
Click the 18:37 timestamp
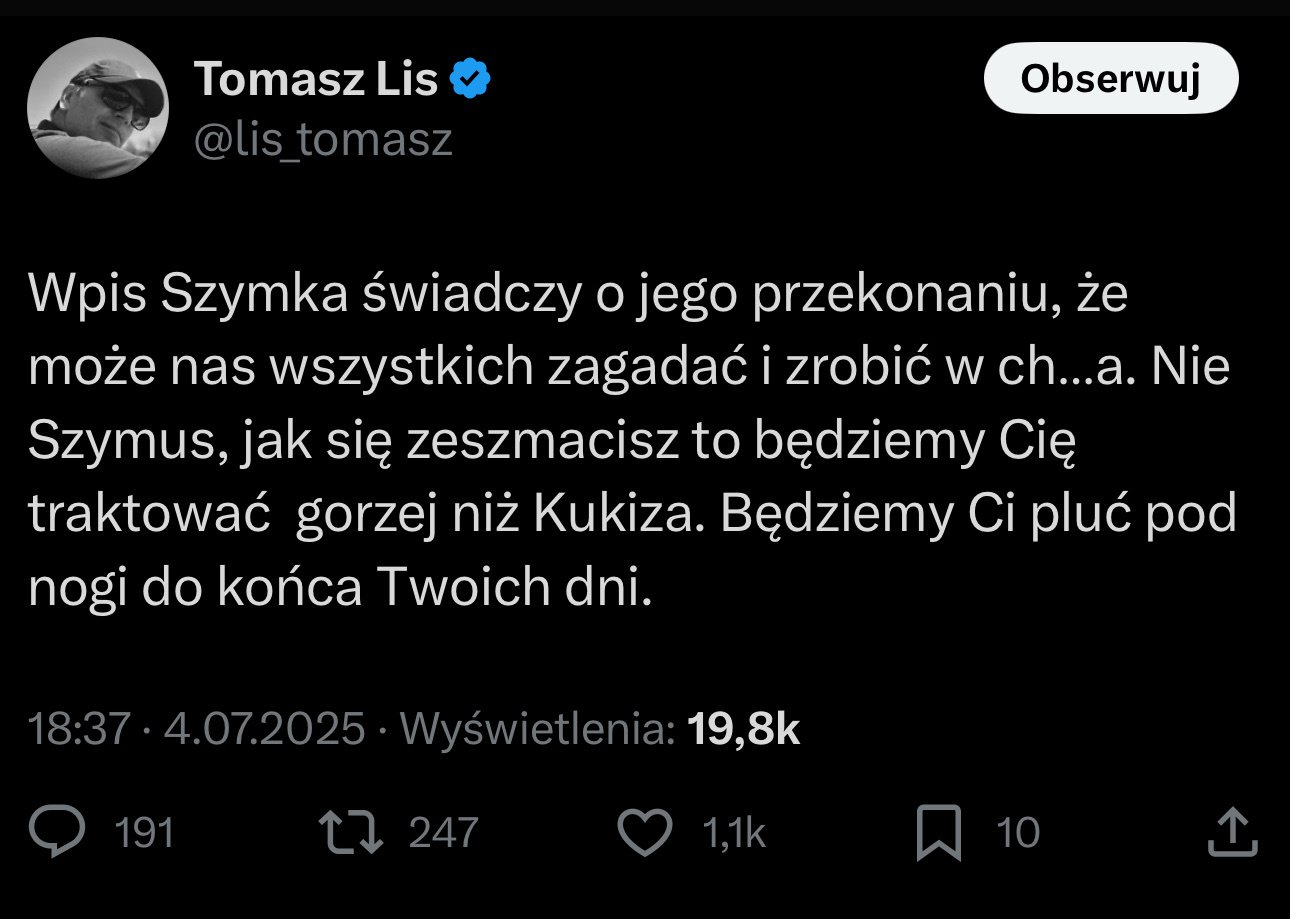point(80,729)
